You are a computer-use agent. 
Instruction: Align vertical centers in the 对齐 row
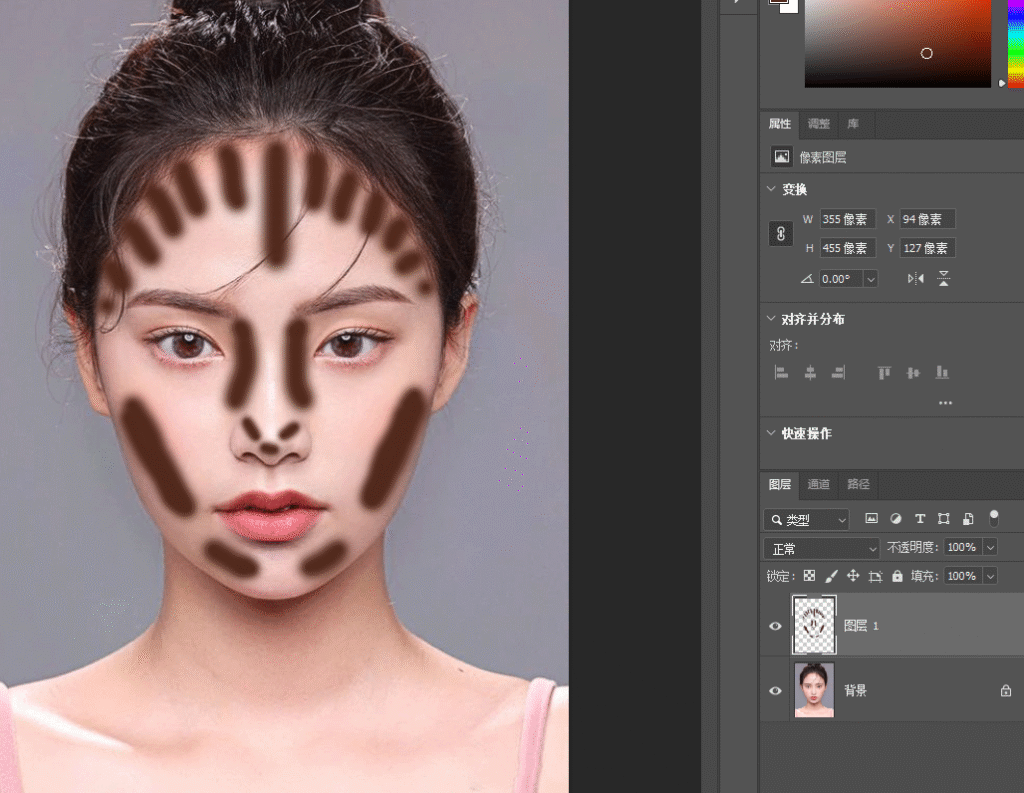pyautogui.click(x=913, y=372)
